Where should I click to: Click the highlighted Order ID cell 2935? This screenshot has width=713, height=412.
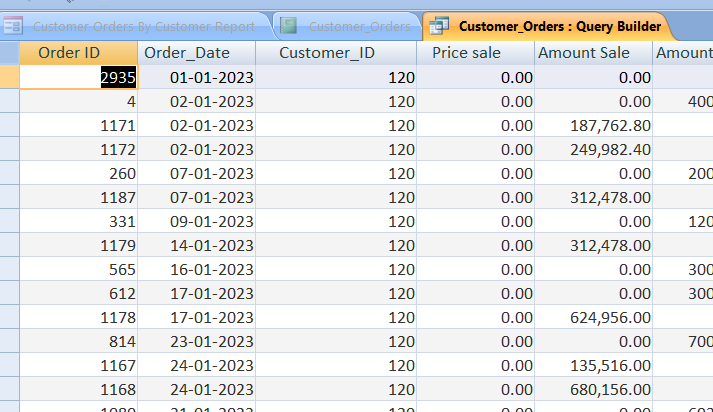tap(78, 77)
